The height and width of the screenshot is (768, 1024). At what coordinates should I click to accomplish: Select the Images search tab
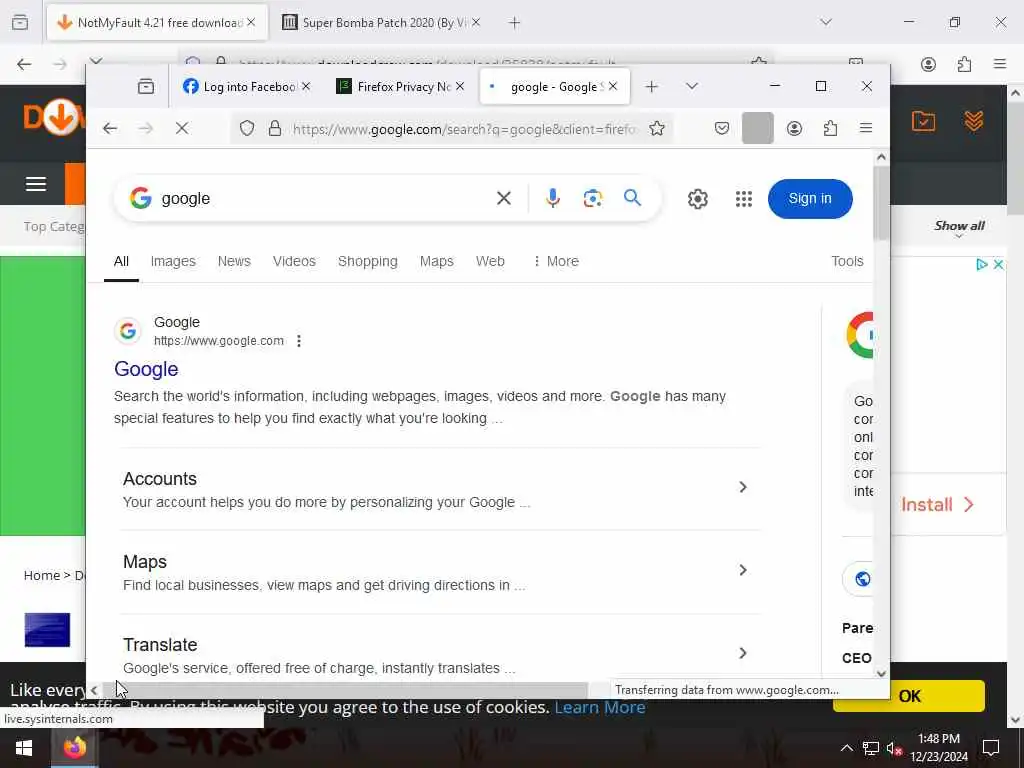(x=173, y=261)
